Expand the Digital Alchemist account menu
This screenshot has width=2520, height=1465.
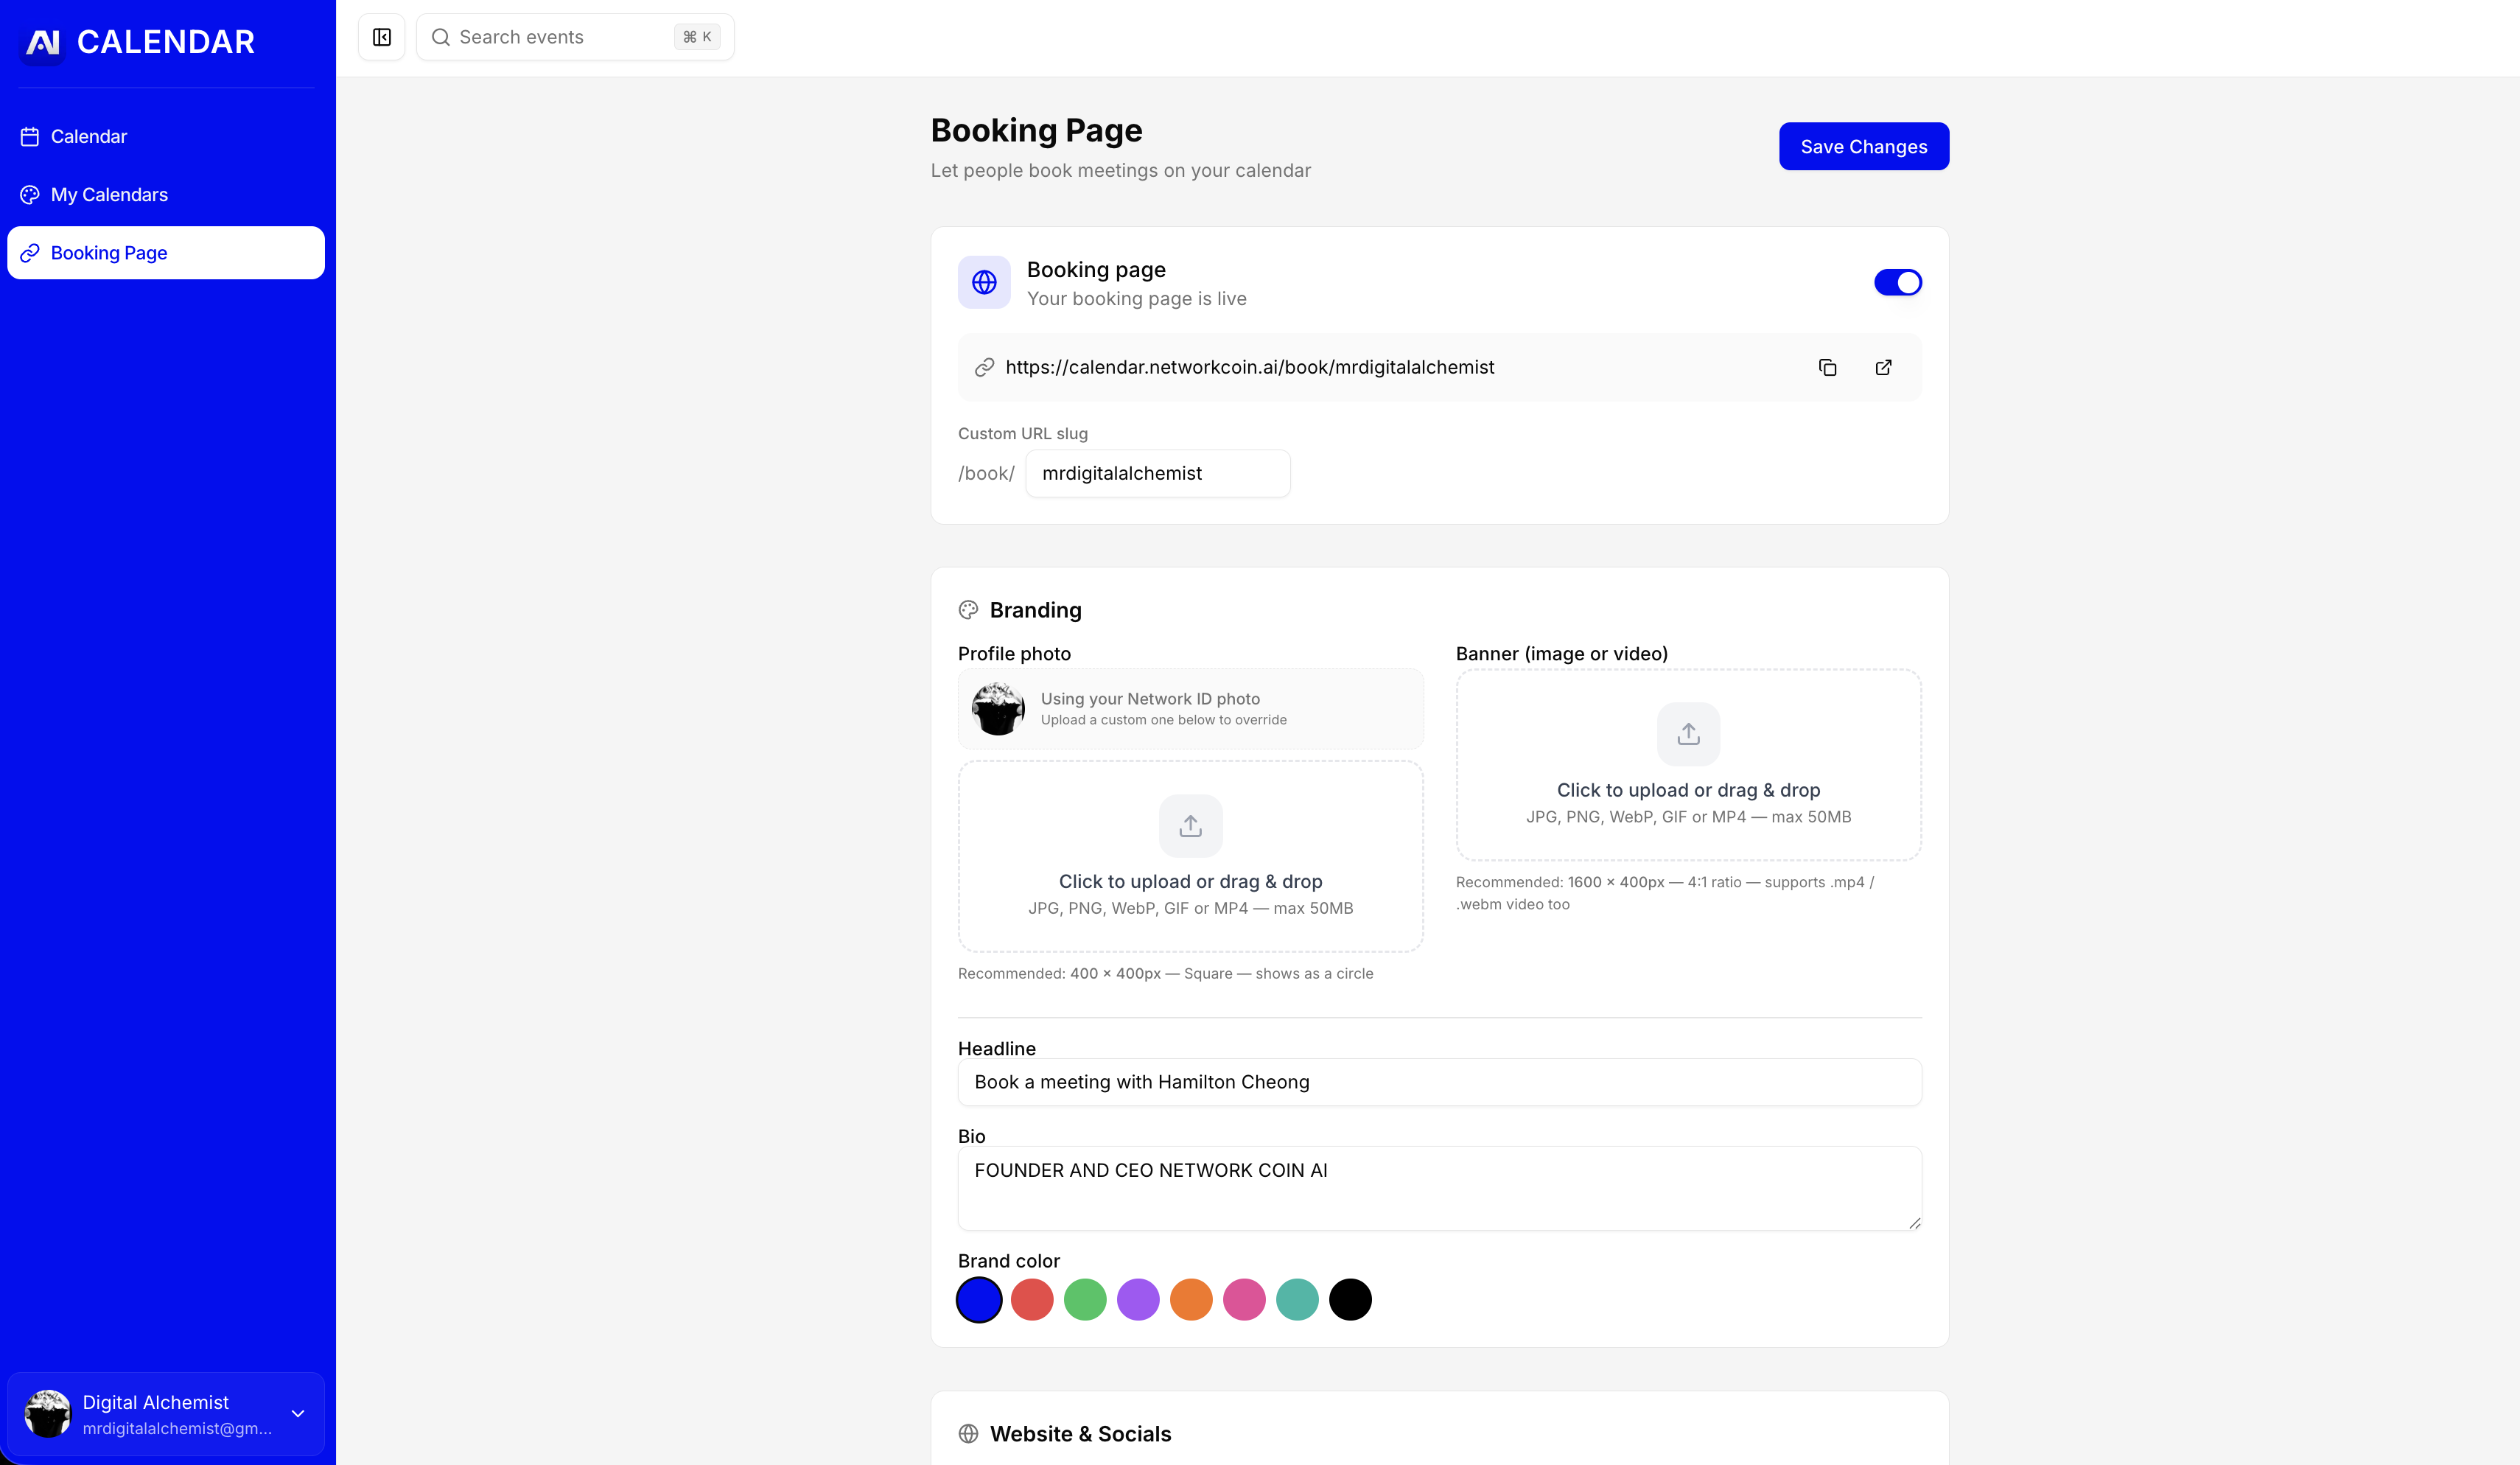click(297, 1413)
